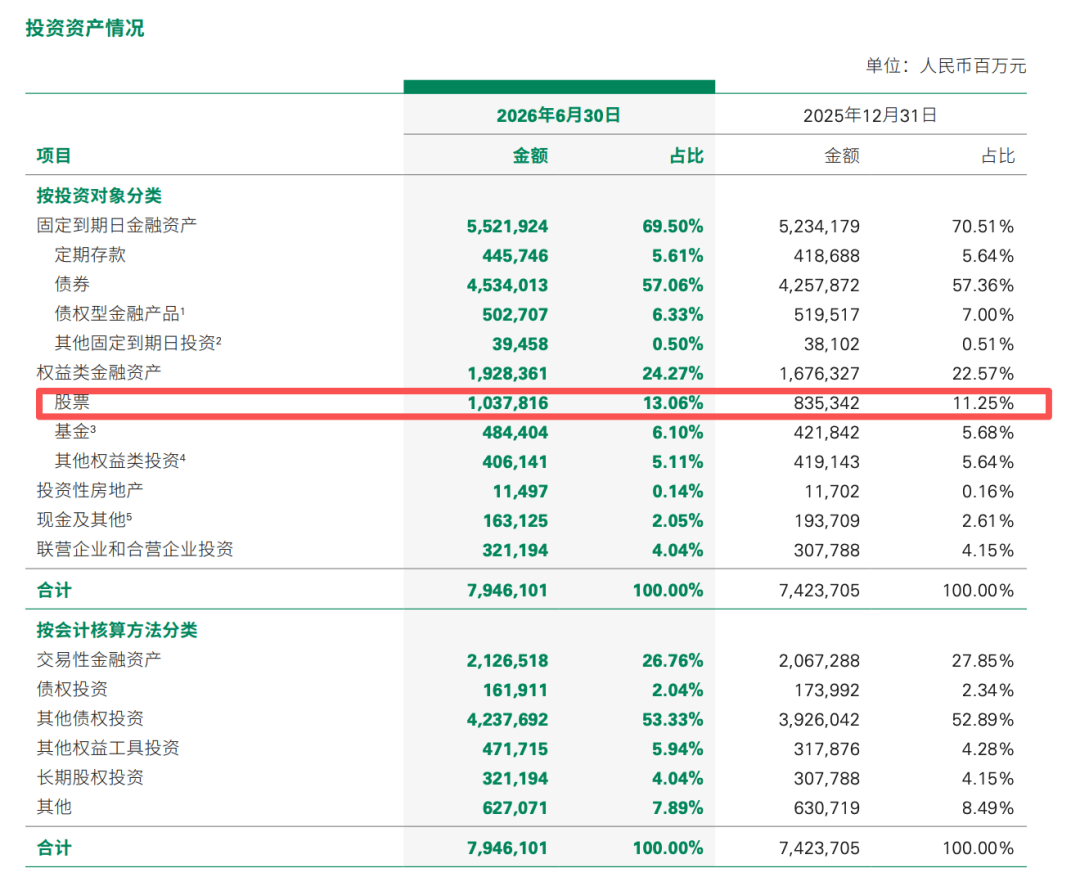Click the 1,037,816 stock amount cell
Image resolution: width=1080 pixels, height=877 pixels.
[x=508, y=403]
